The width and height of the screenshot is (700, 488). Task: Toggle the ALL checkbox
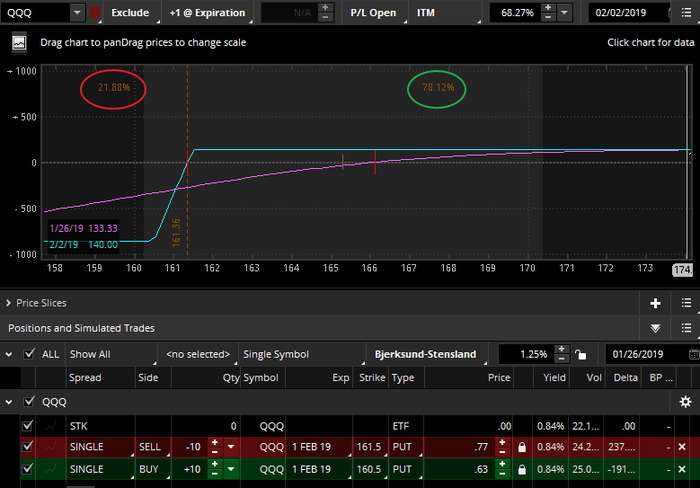coord(29,354)
